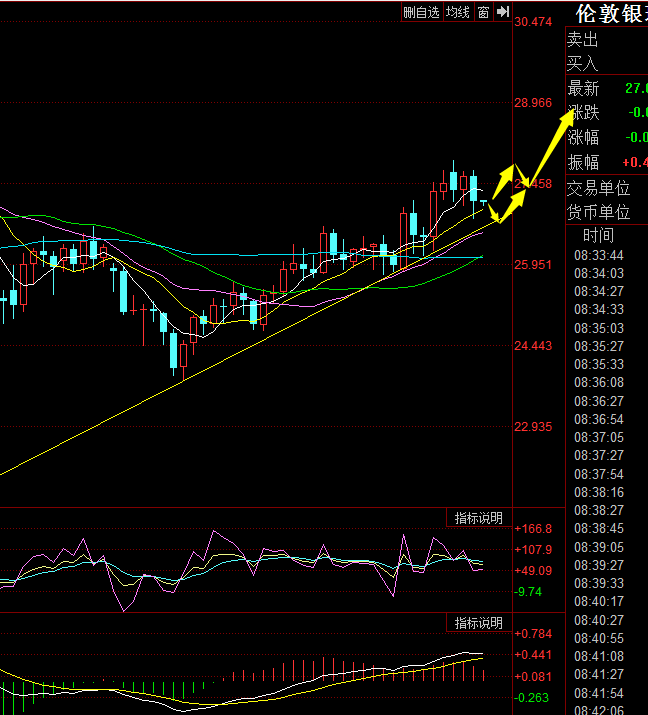648x715 pixels.
Task: Click the 删自选 button above the chart
Action: point(422,12)
